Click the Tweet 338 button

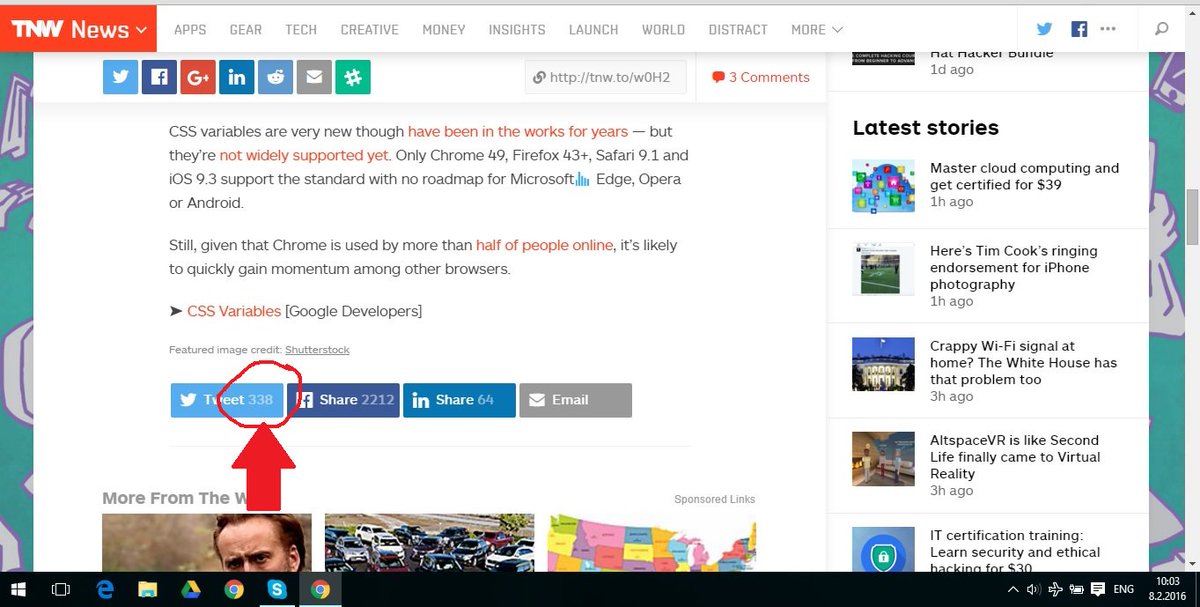227,400
